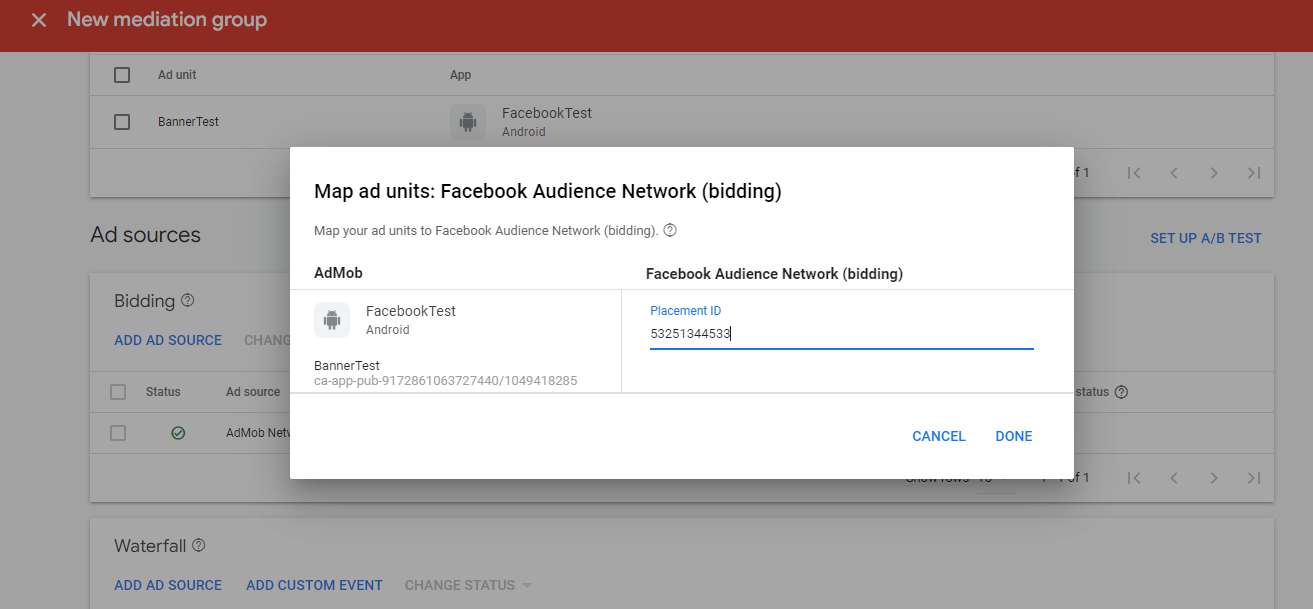This screenshot has height=609, width=1313.
Task: Click the Ad sources section heading
Action: coord(145,235)
